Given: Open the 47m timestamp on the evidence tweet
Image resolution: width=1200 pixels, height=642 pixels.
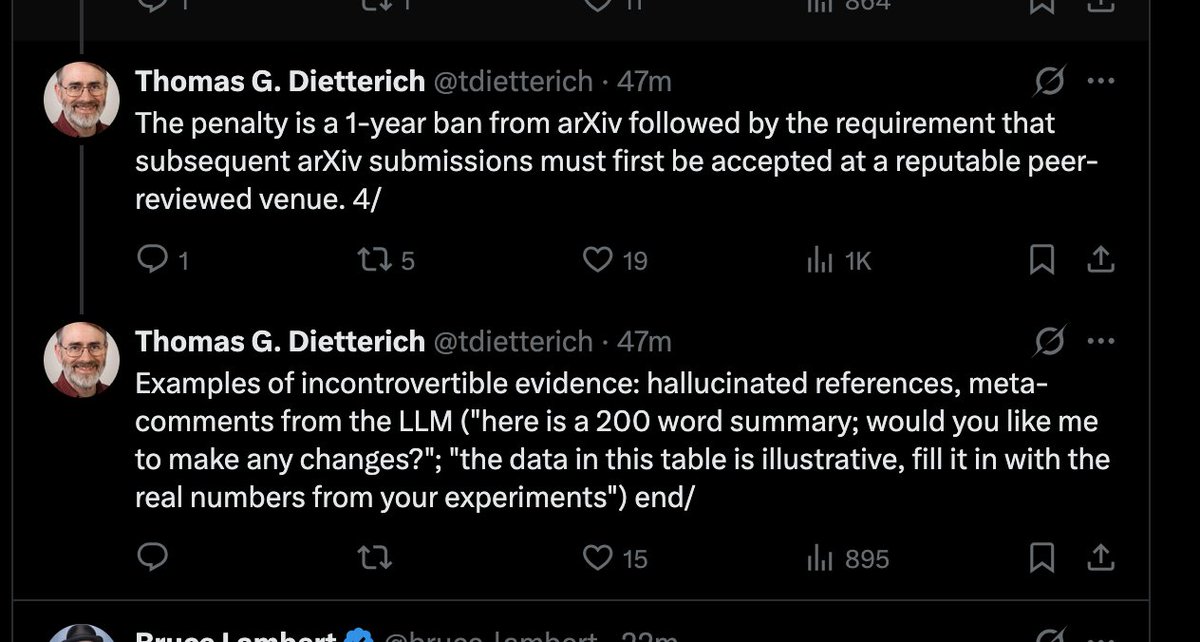Looking at the screenshot, I should [x=644, y=342].
